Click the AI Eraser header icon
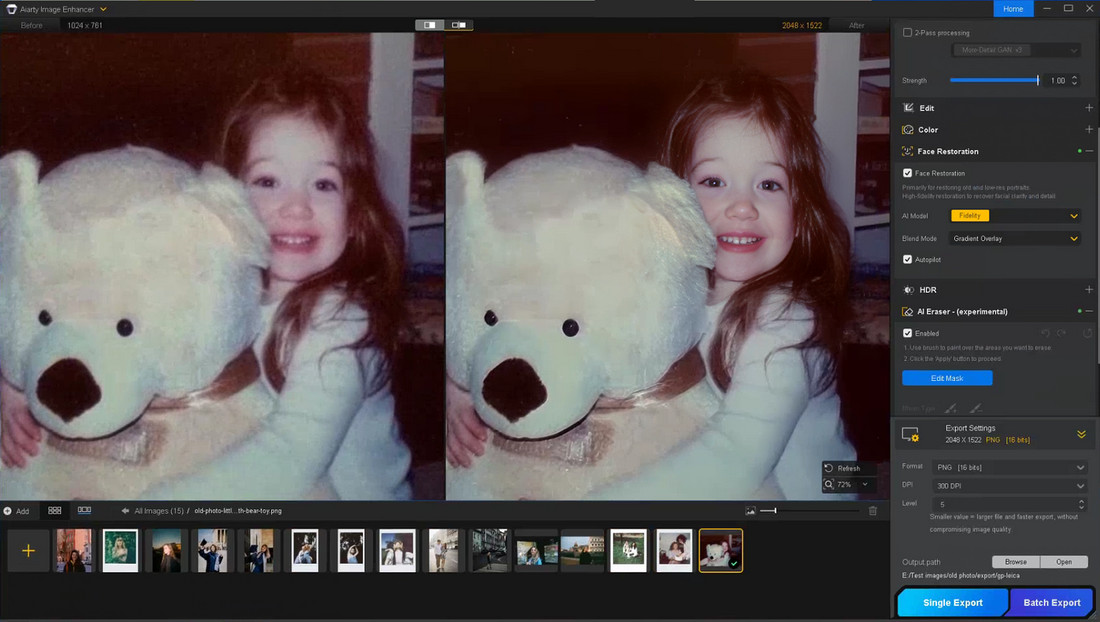The height and width of the screenshot is (622, 1100). 908,311
